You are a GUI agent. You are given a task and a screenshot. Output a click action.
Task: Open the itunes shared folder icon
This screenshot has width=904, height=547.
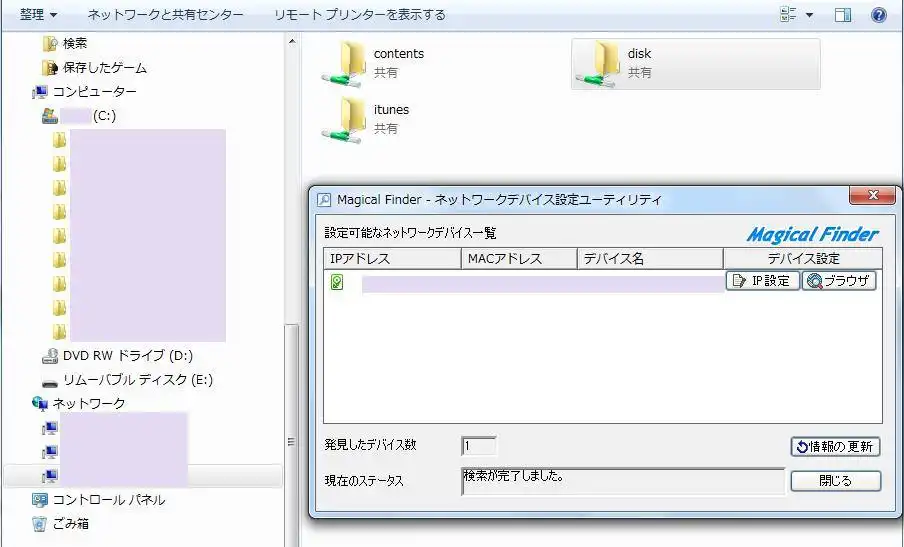click(x=344, y=119)
